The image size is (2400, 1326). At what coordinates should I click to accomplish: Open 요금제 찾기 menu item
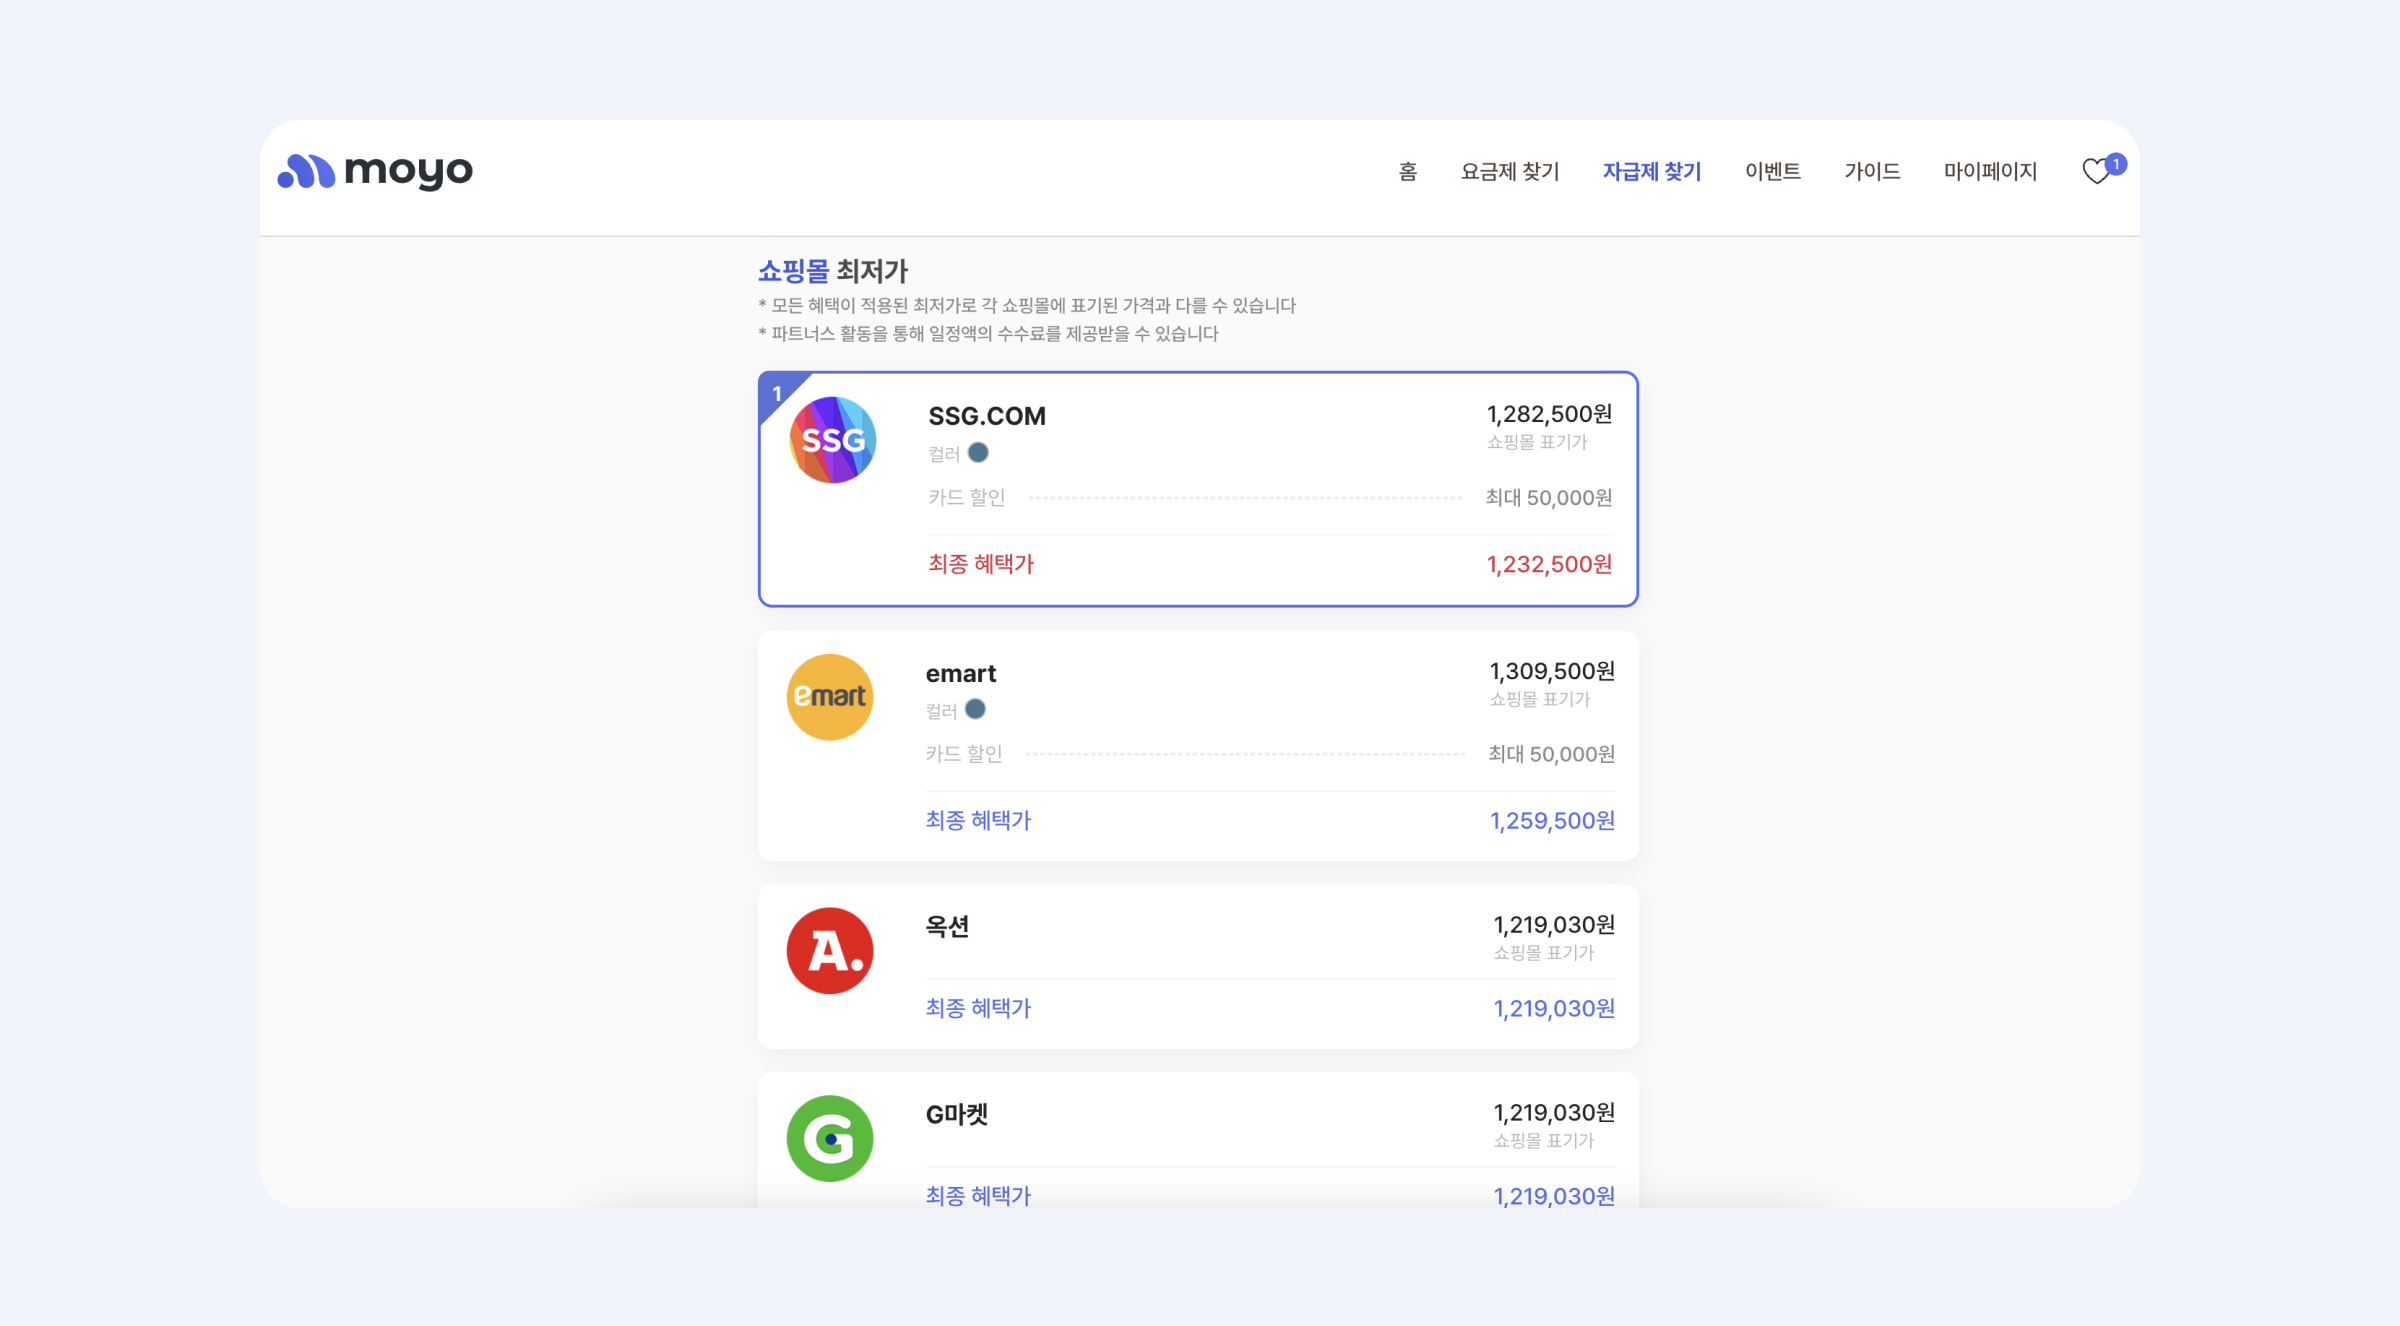pos(1510,172)
